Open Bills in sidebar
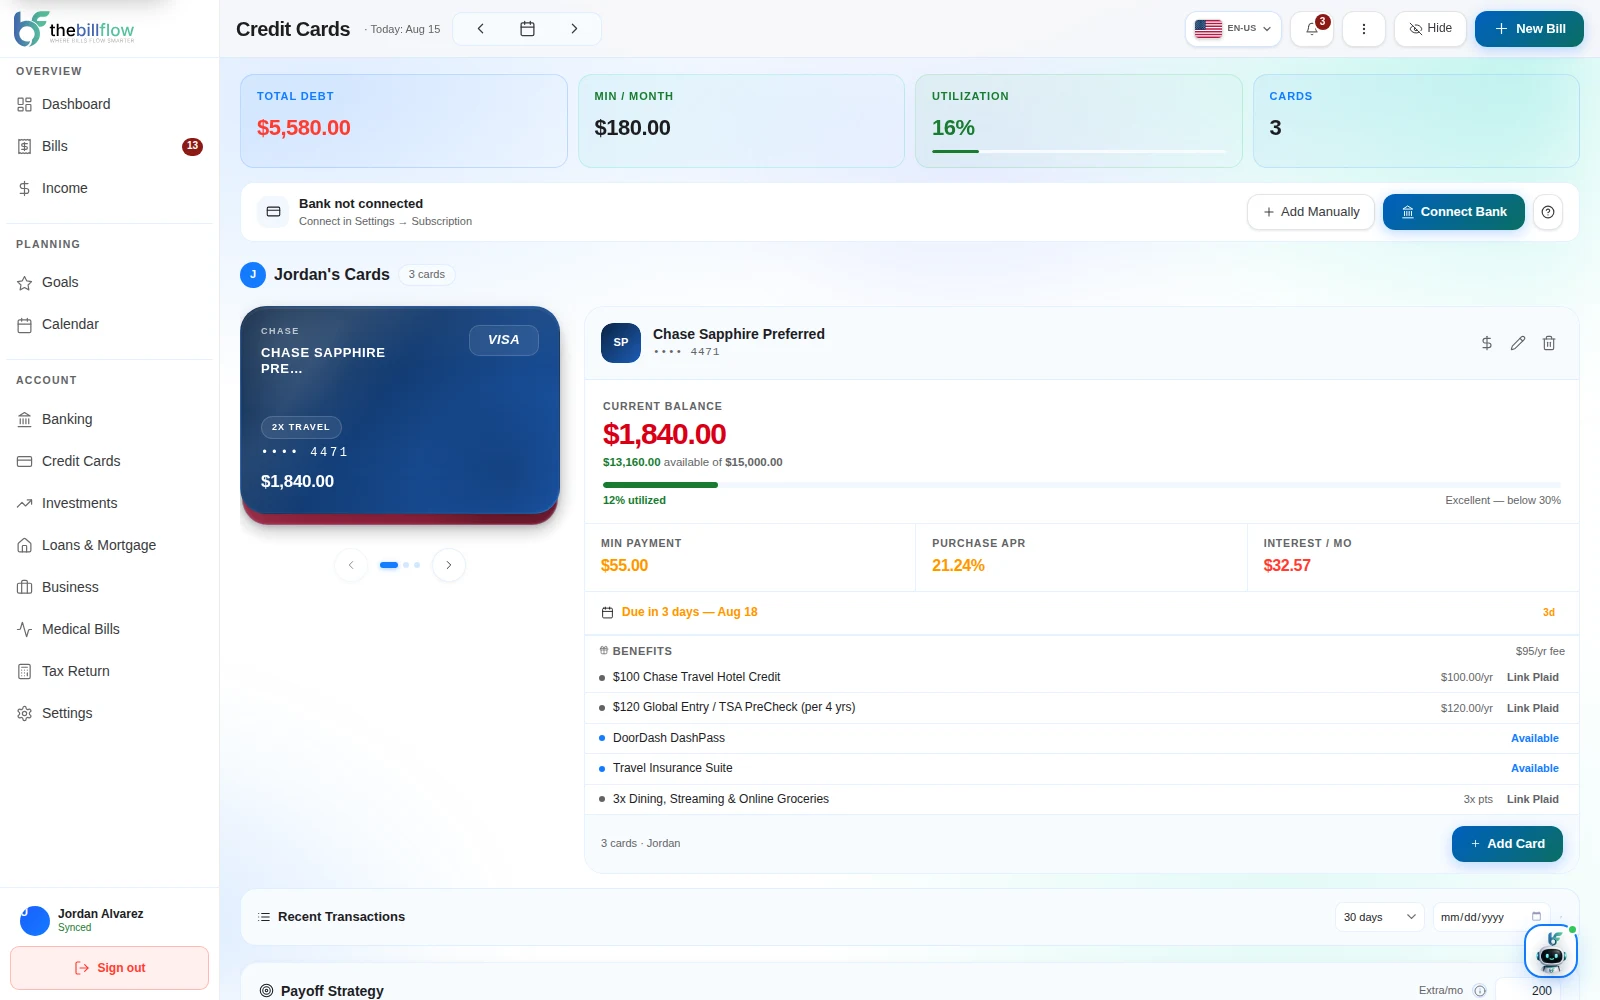 110,146
